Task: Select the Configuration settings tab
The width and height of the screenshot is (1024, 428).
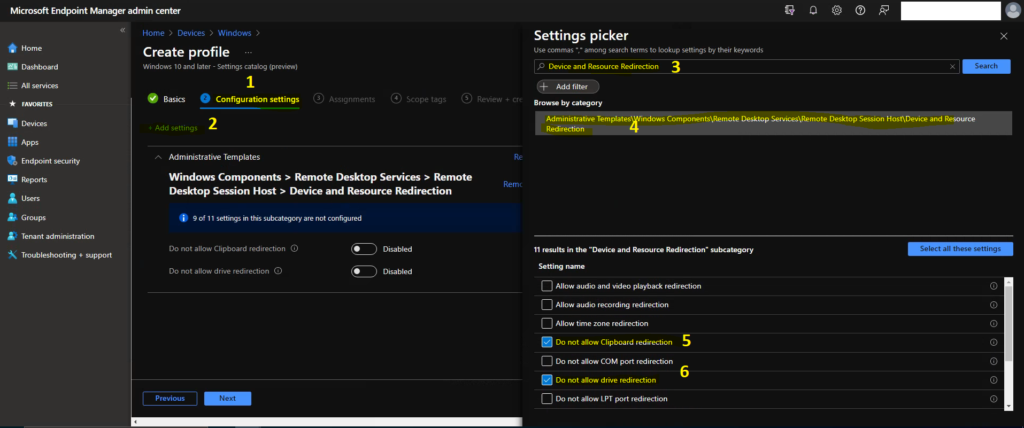Action: tap(250, 99)
